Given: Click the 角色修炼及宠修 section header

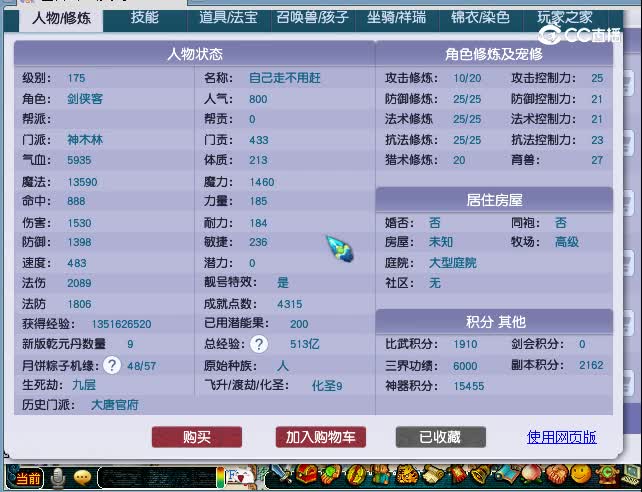Looking at the screenshot, I should [x=494, y=54].
